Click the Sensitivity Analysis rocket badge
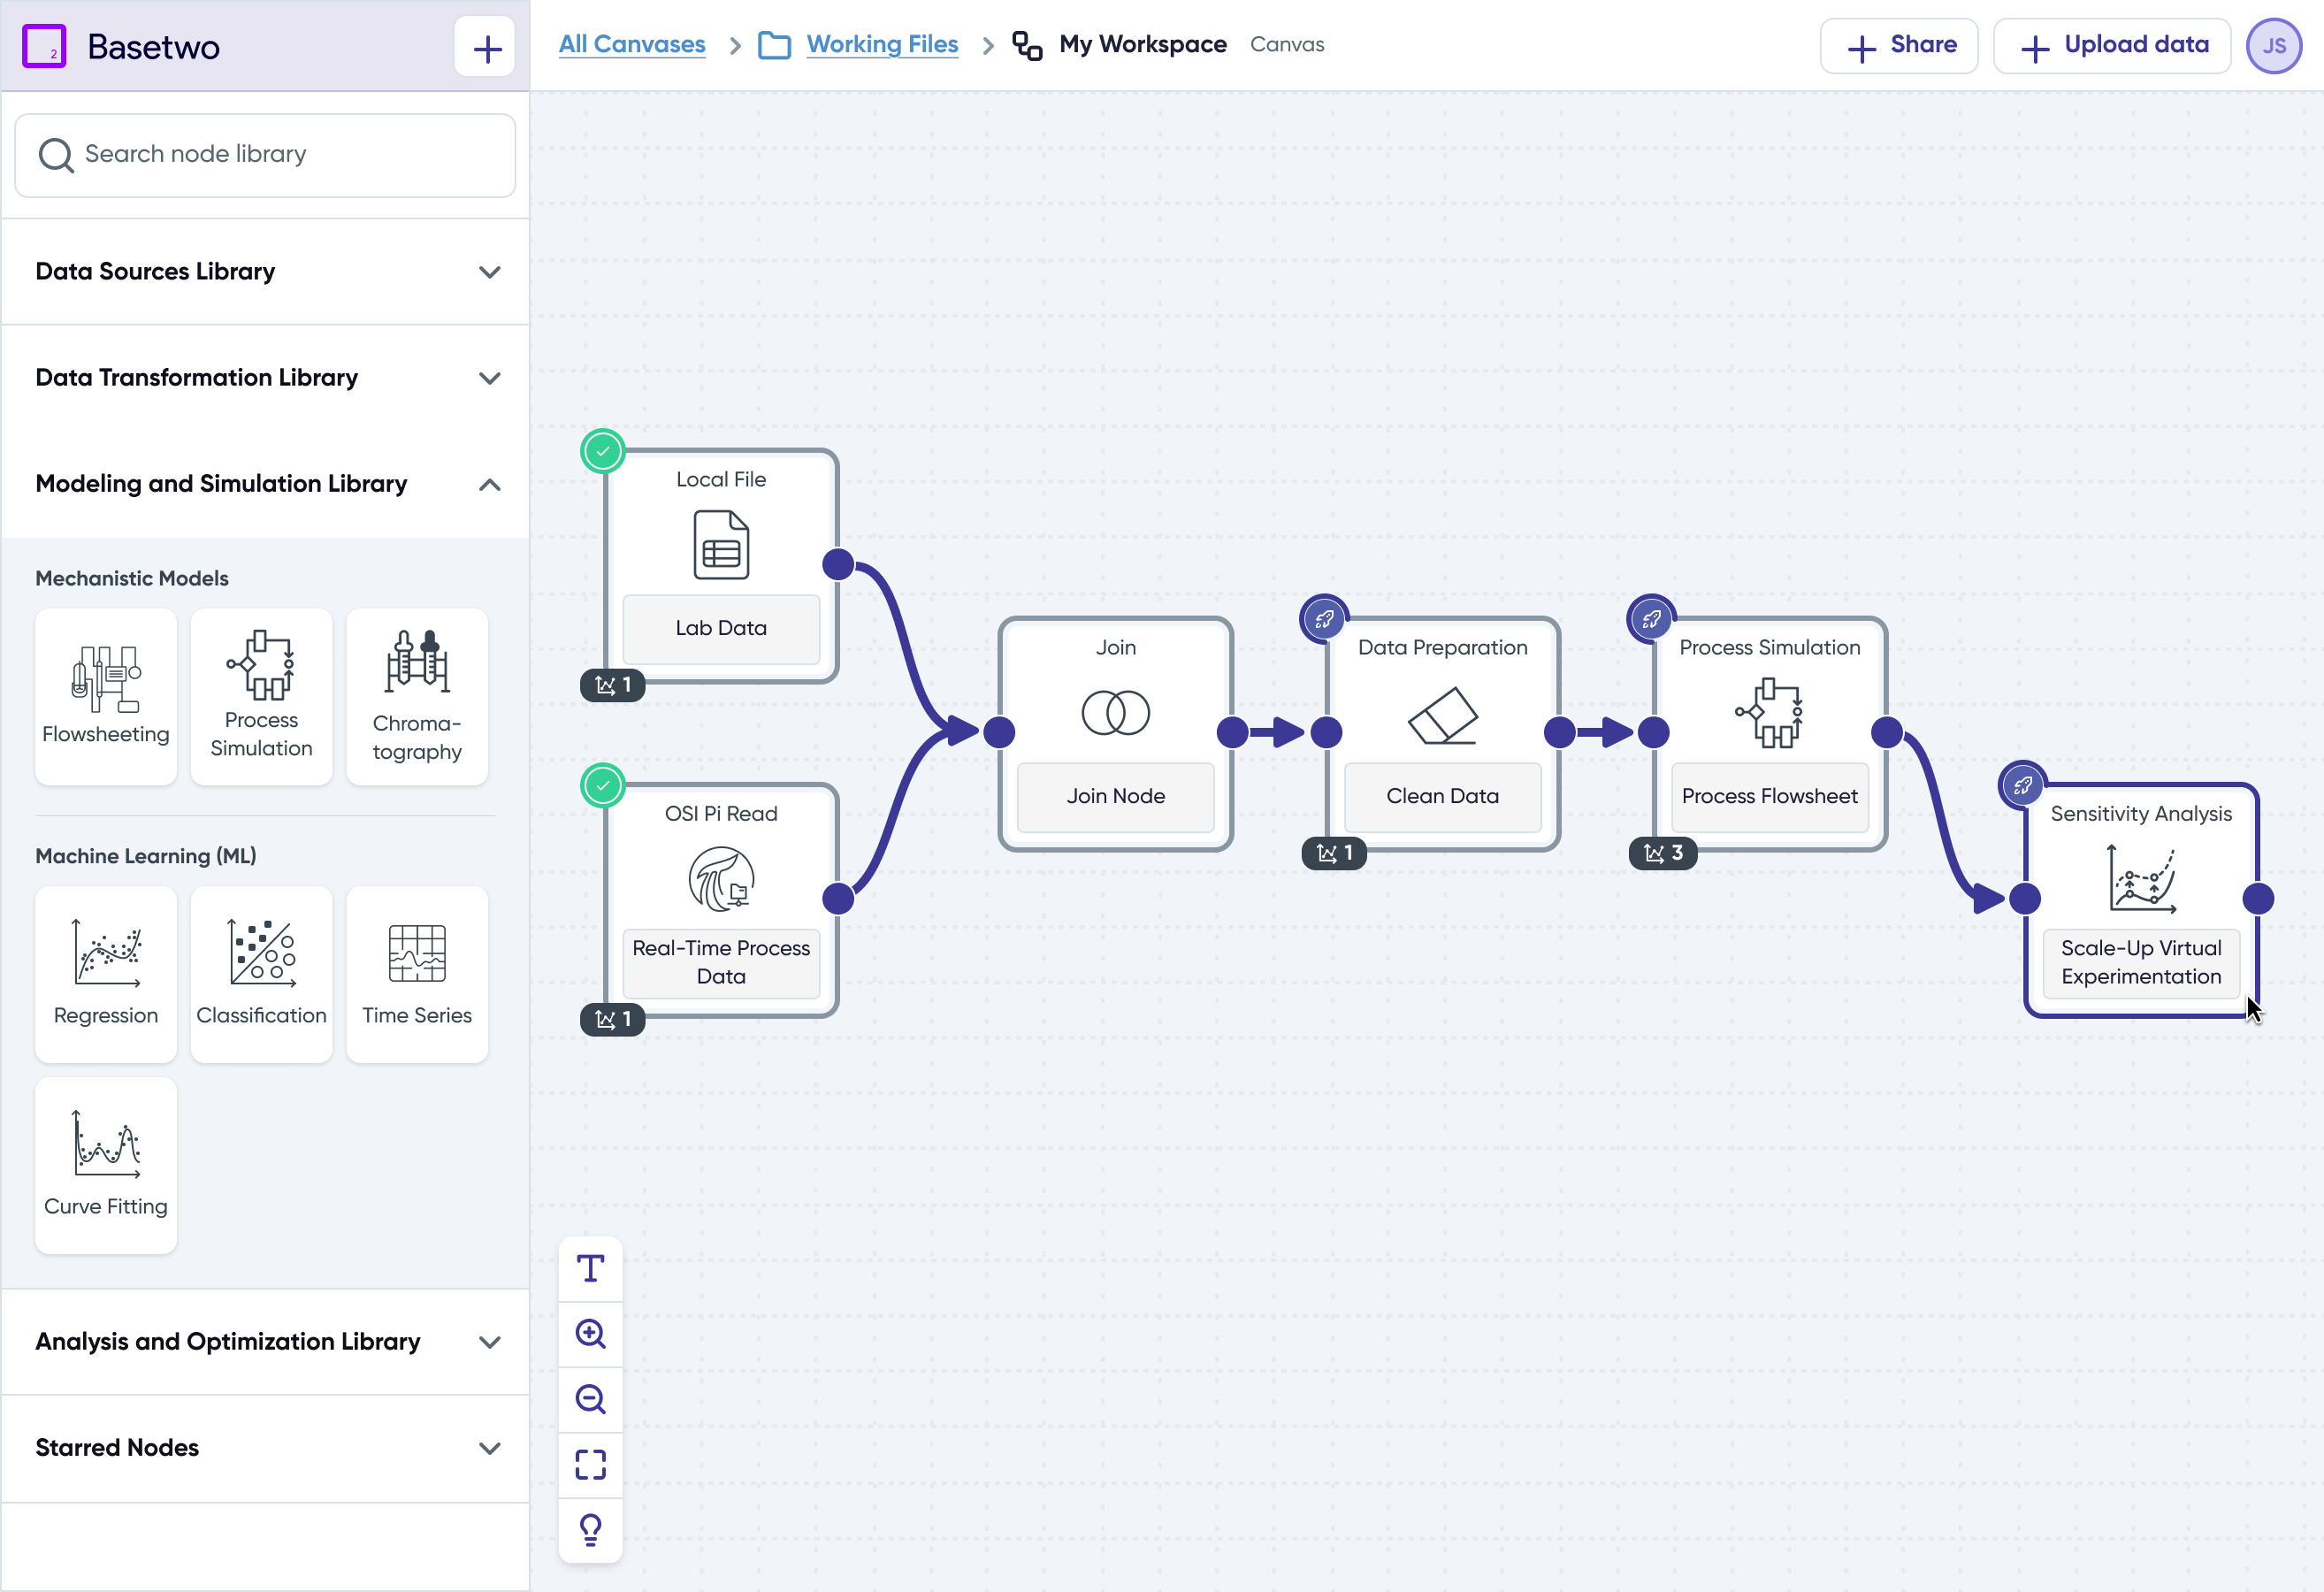This screenshot has width=2324, height=1592. point(2022,785)
